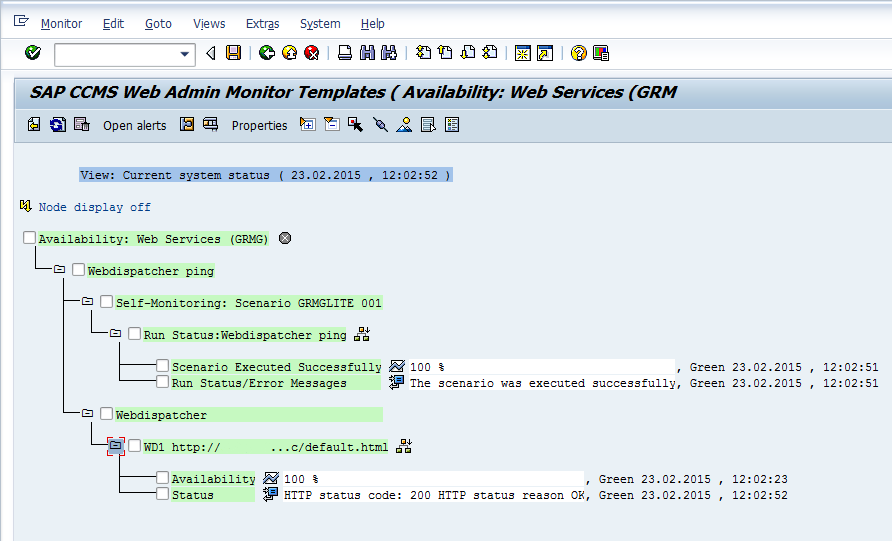Tick the Scenario Executed Successfully checkbox

pos(163,365)
